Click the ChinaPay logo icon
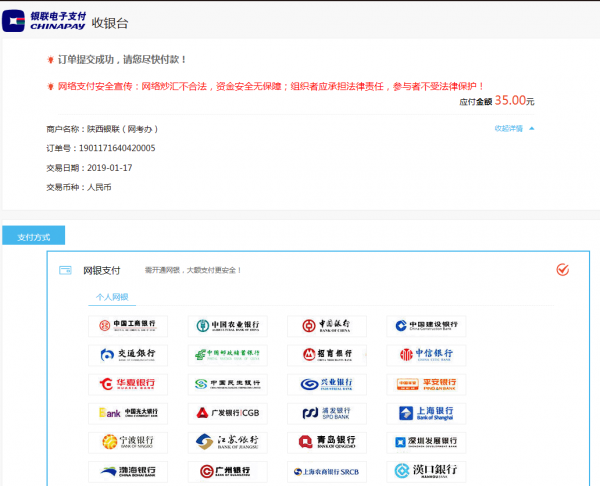The width and height of the screenshot is (600, 486). (13, 21)
